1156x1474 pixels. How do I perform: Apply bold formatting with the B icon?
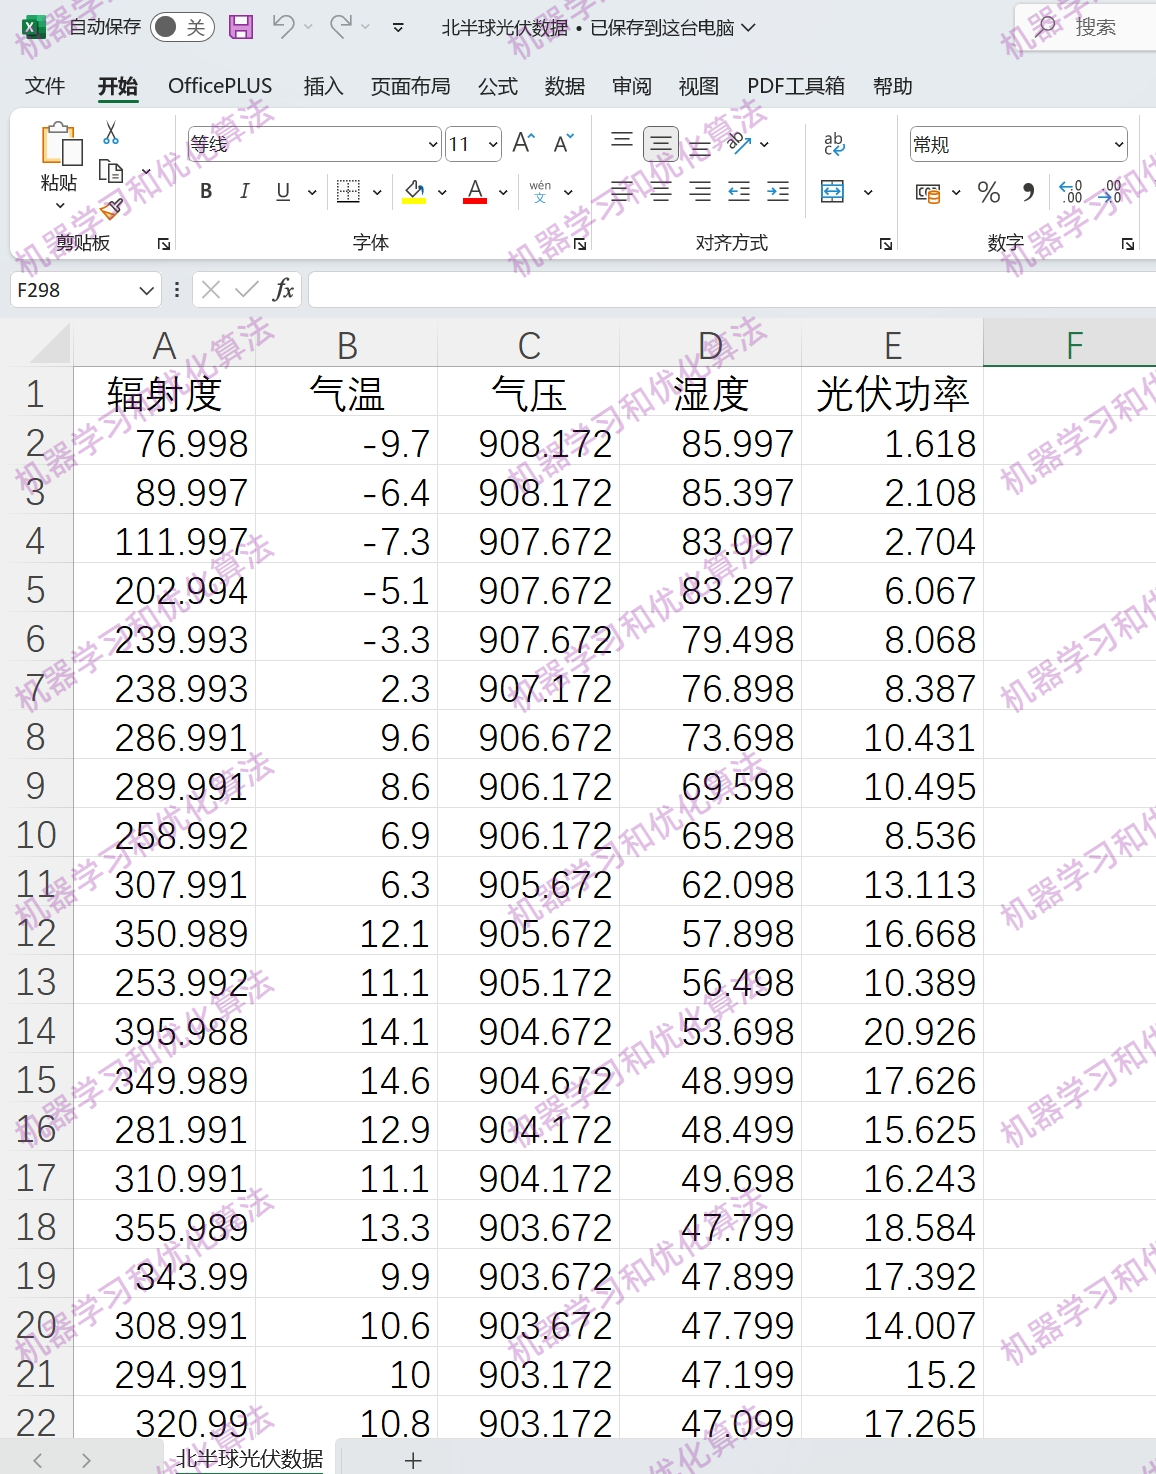click(206, 192)
